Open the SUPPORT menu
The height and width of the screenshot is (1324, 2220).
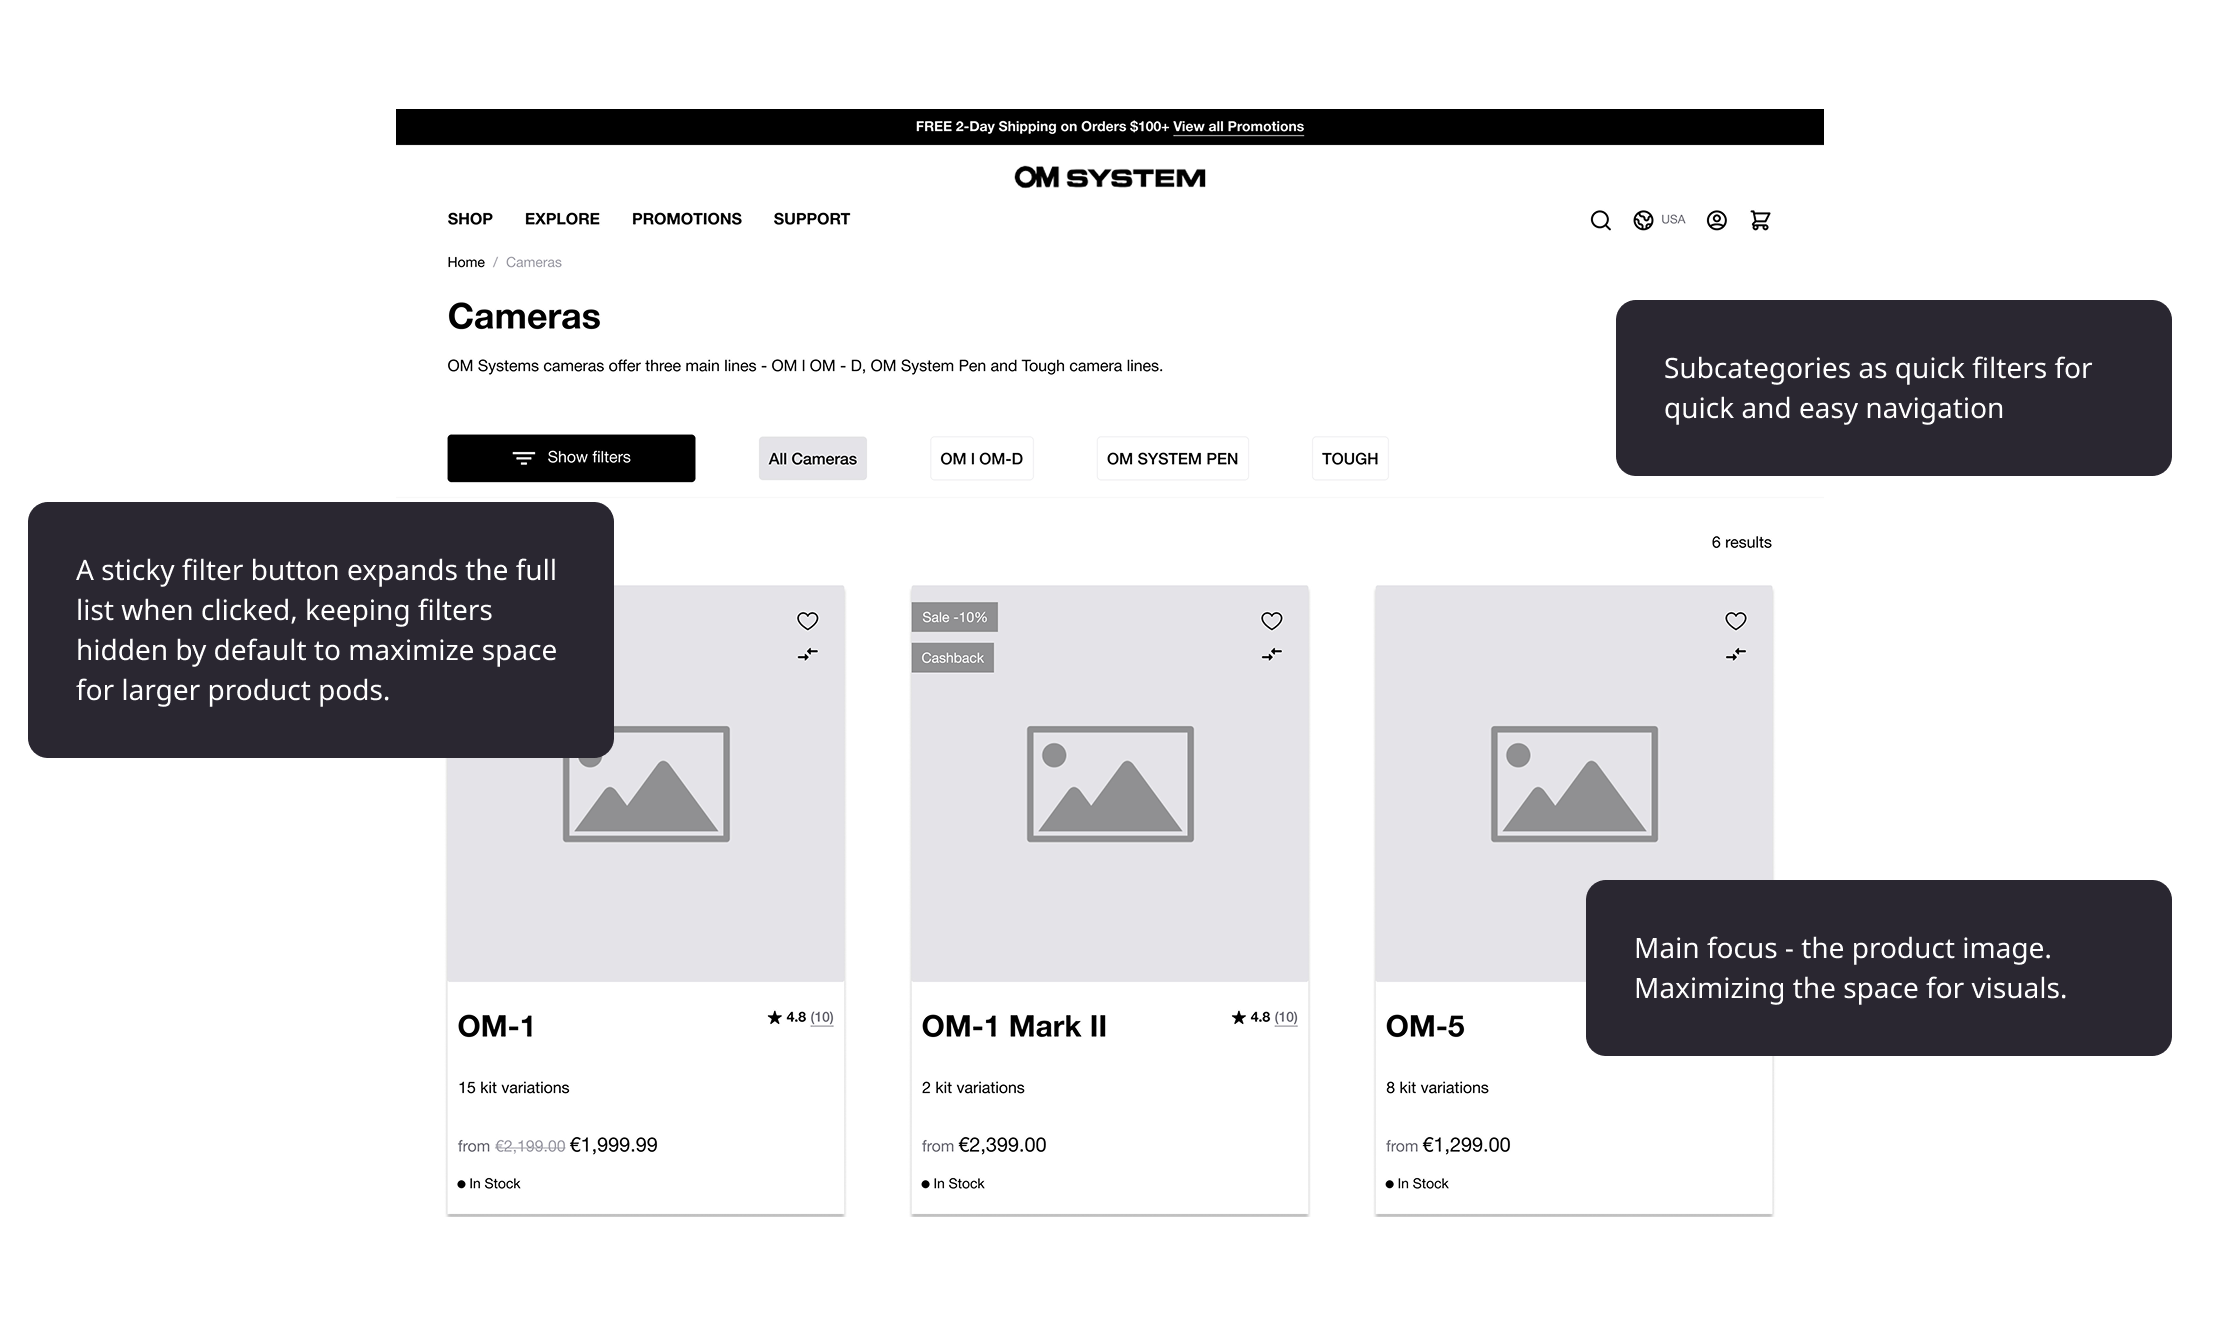click(811, 219)
